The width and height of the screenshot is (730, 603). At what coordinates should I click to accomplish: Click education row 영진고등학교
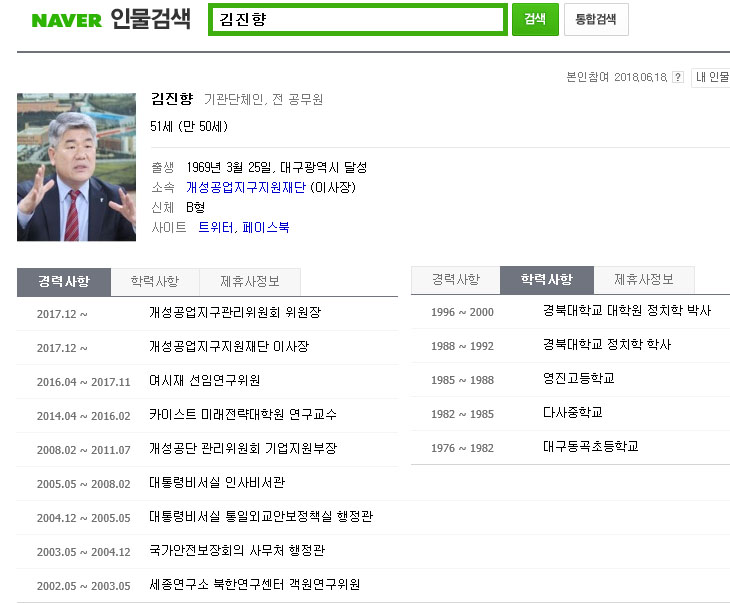click(x=570, y=379)
